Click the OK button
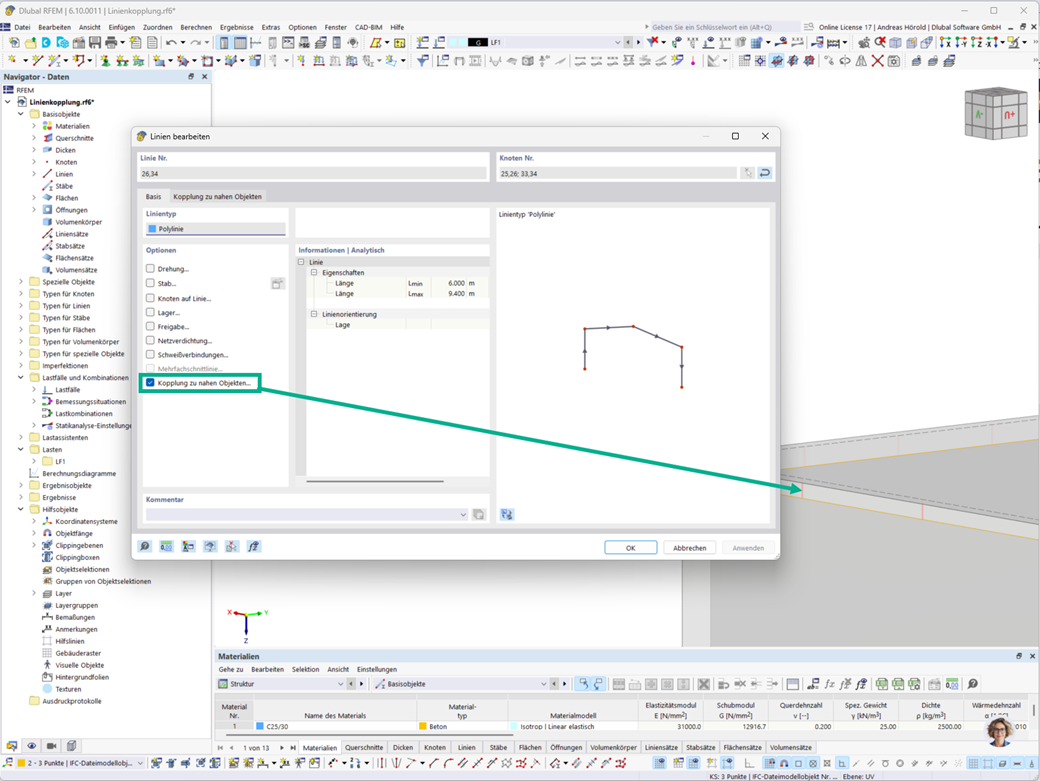Screen dimensions: 1040x781 tap(631, 548)
